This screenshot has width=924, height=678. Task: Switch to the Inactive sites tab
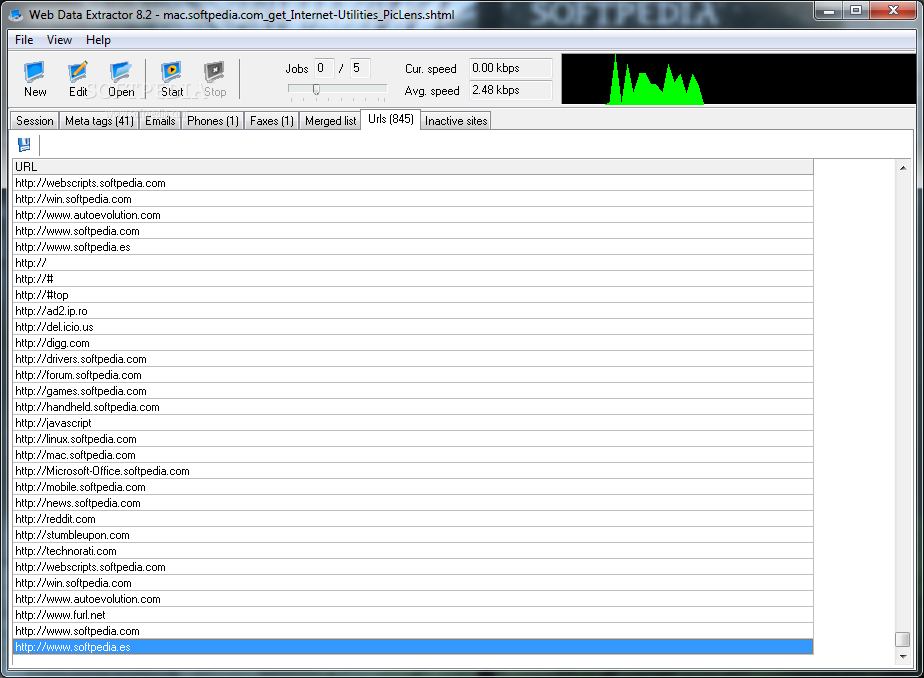456,121
